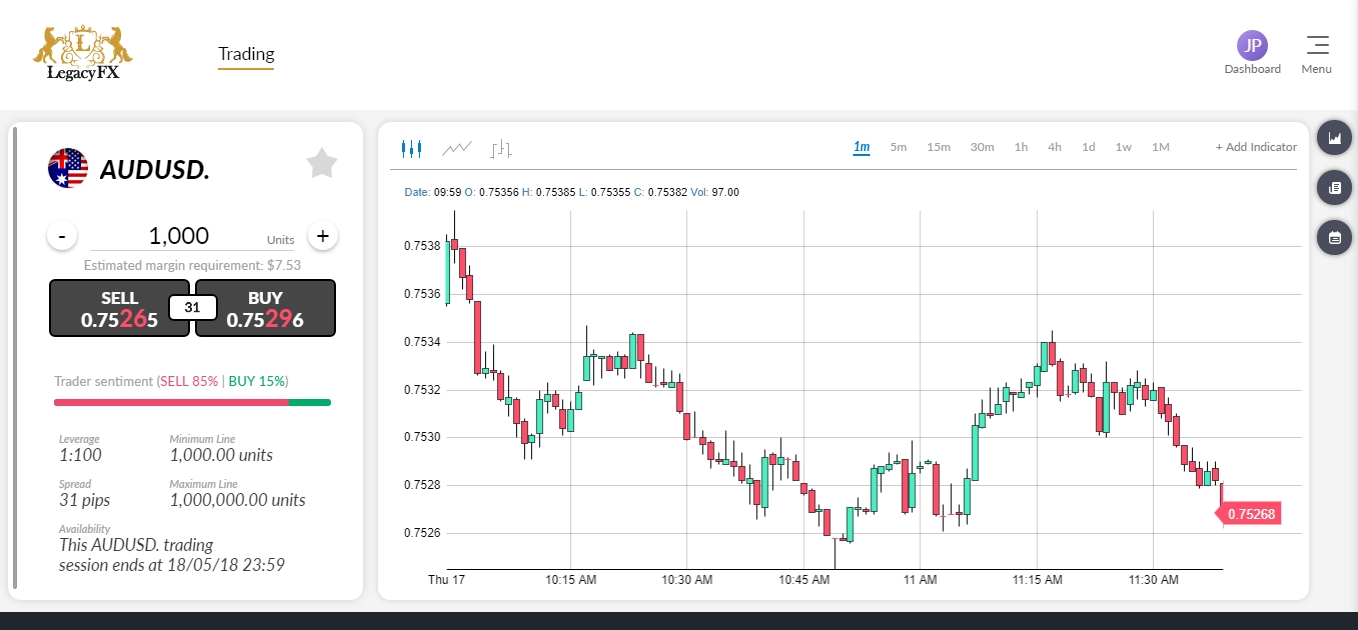The image size is (1358, 630).
Task: Open the area chart sidebar button
Action: pos(1334,138)
